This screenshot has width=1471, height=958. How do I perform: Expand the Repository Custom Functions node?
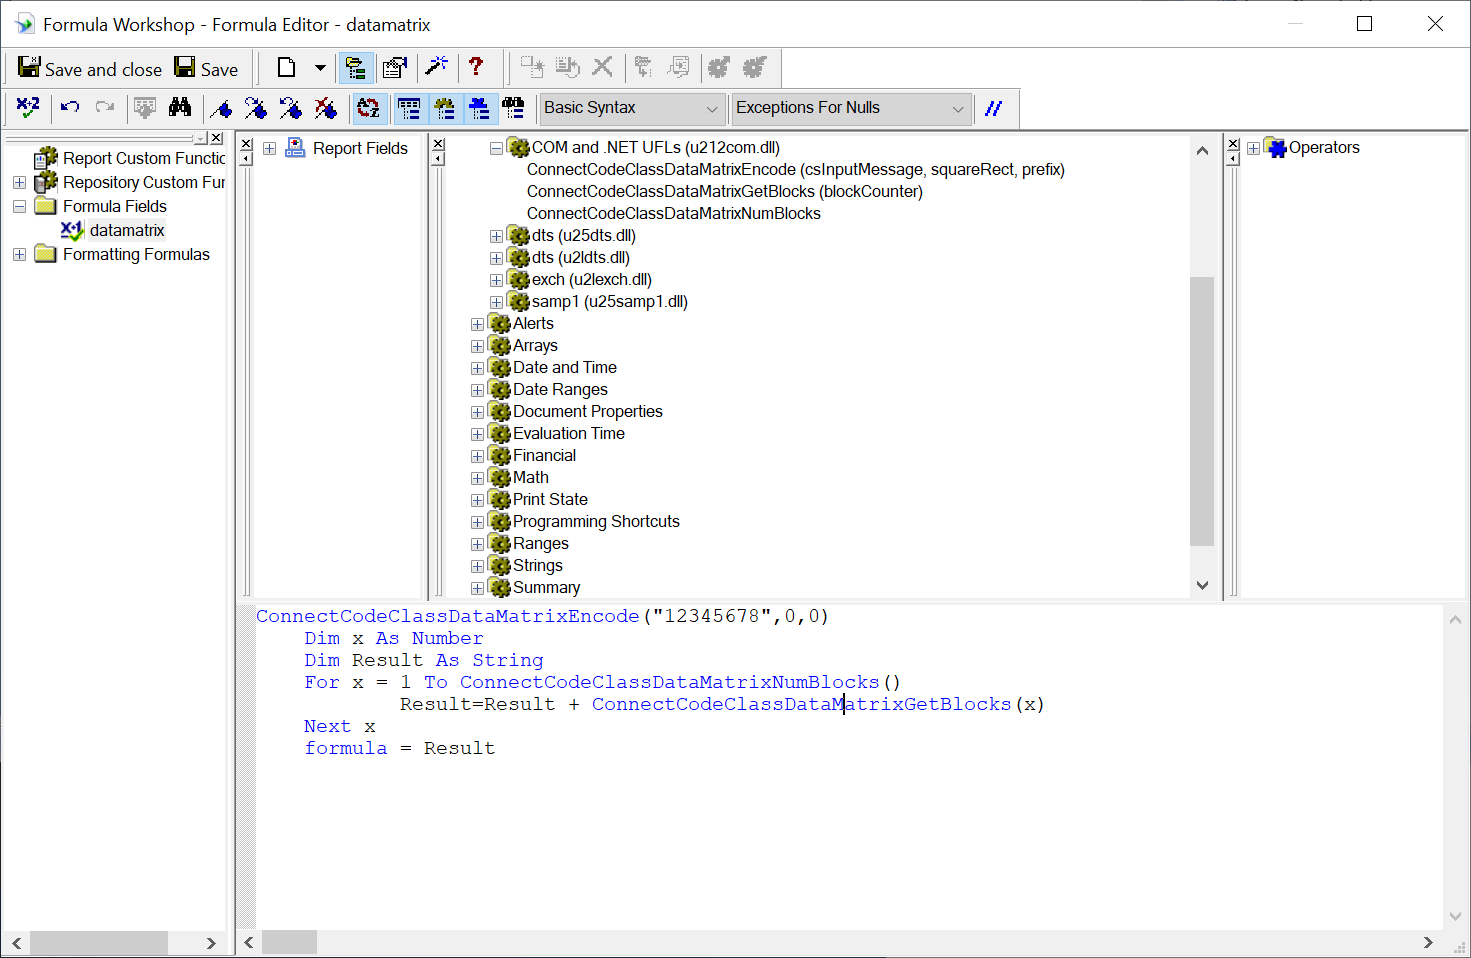coord(19,183)
